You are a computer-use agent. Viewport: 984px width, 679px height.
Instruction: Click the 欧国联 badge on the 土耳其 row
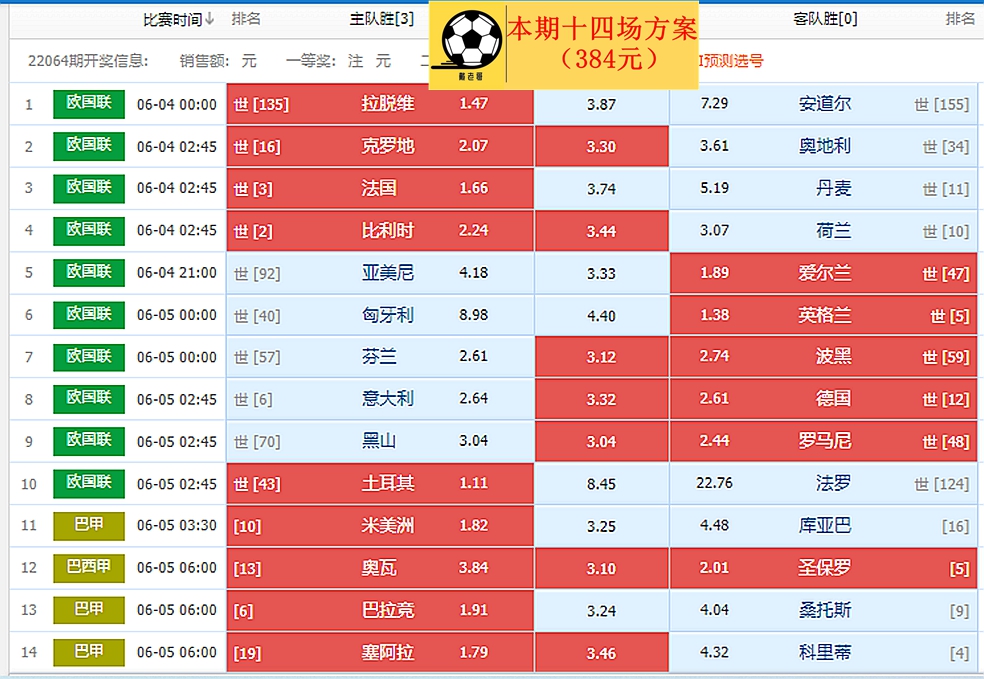88,483
